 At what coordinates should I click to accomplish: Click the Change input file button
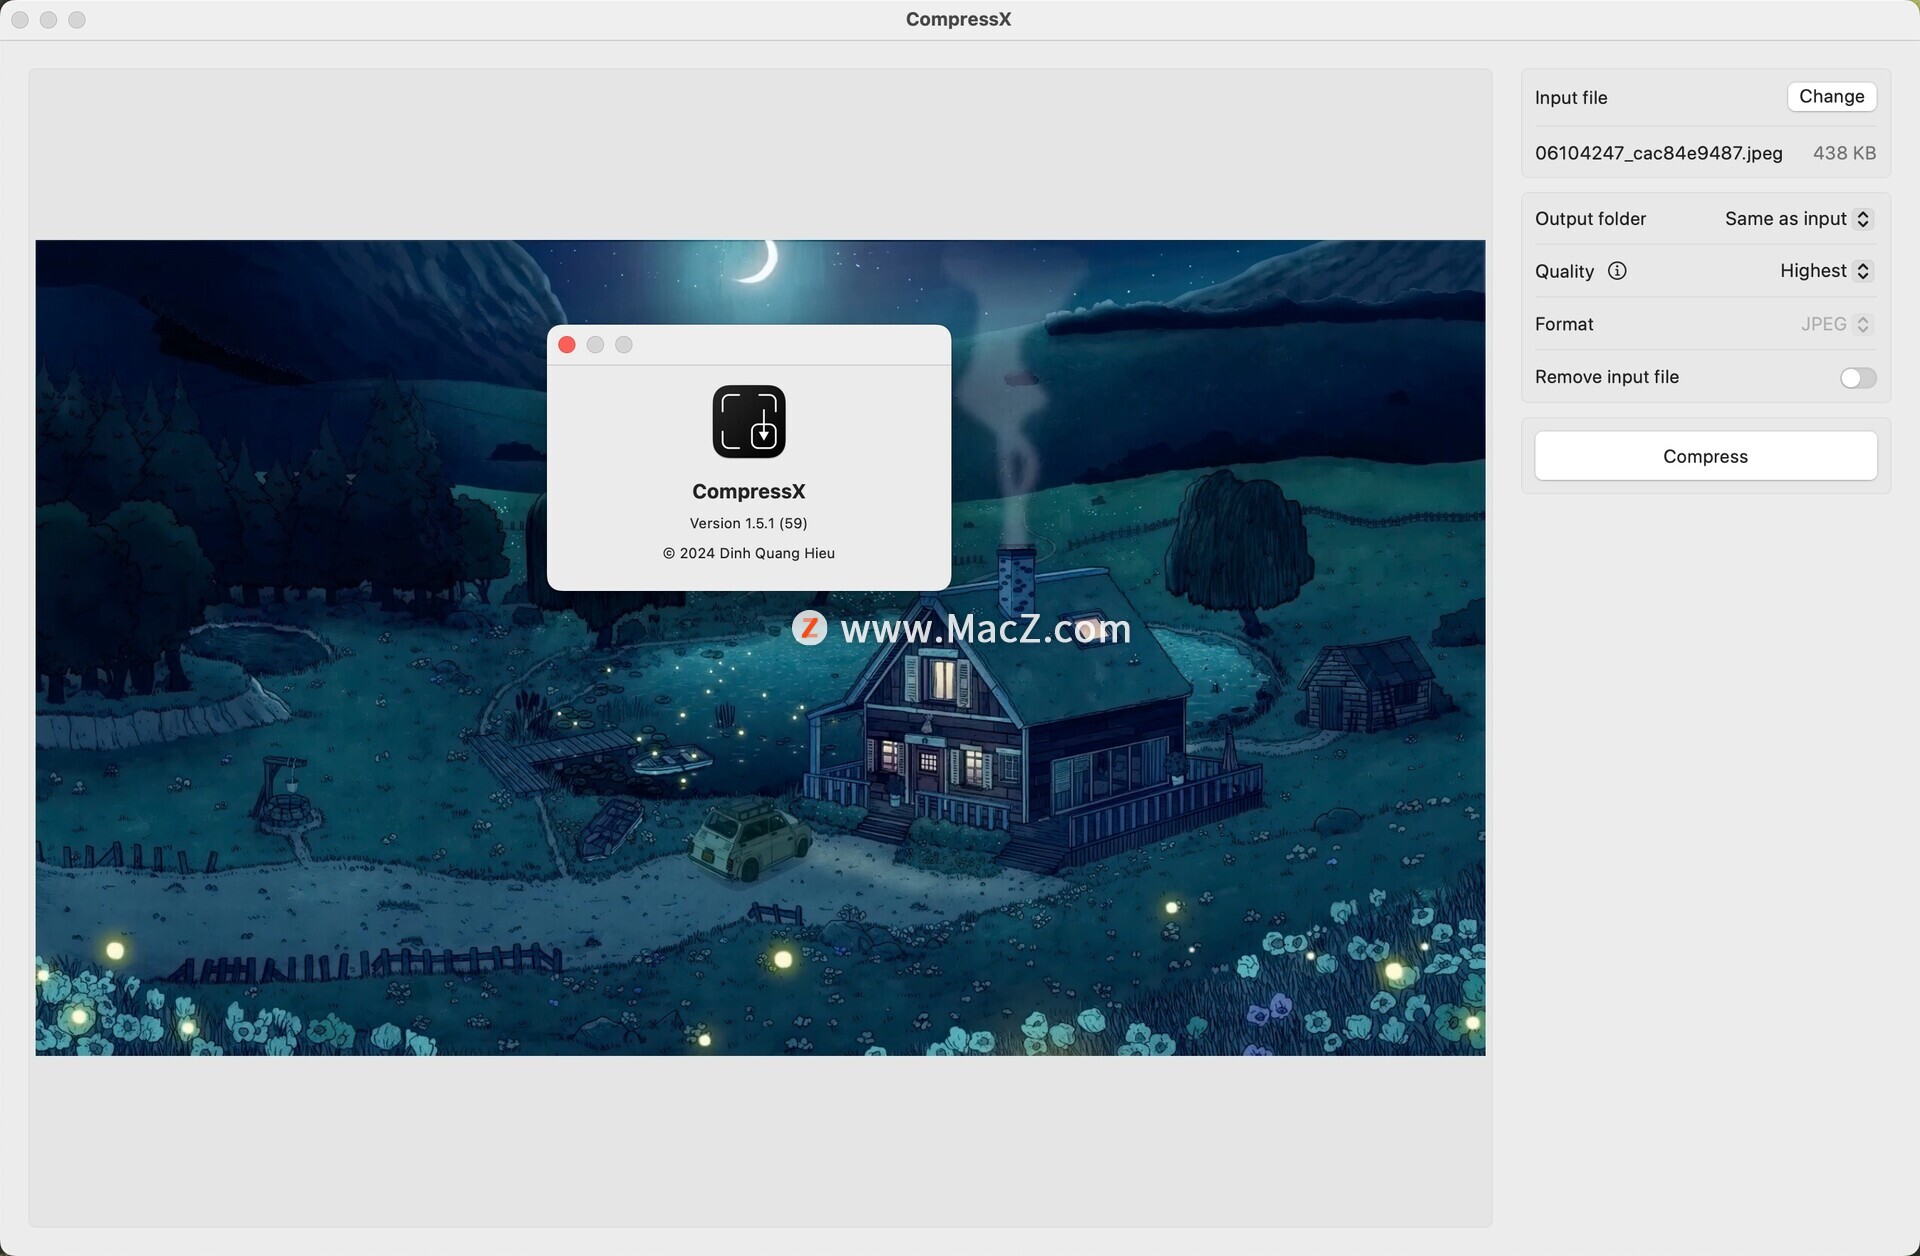coord(1831,97)
